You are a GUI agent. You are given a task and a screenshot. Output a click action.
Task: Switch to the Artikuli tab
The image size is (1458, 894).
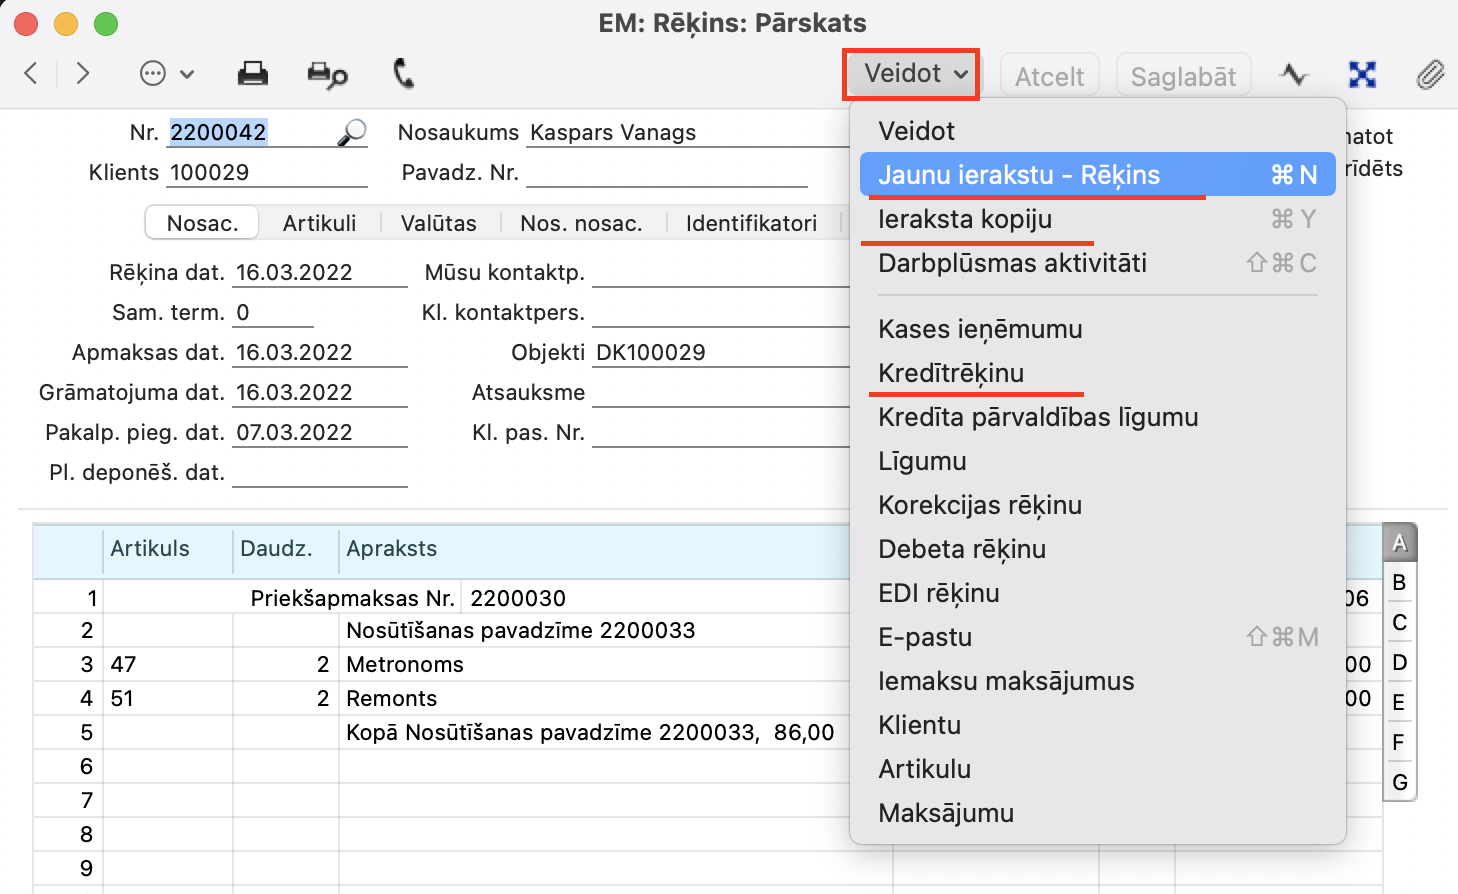pos(319,223)
